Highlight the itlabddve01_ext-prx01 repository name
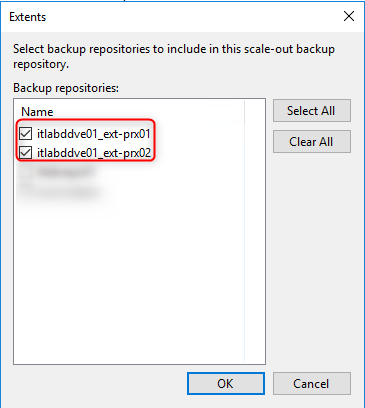This screenshot has width=365, height=408. pos(94,134)
